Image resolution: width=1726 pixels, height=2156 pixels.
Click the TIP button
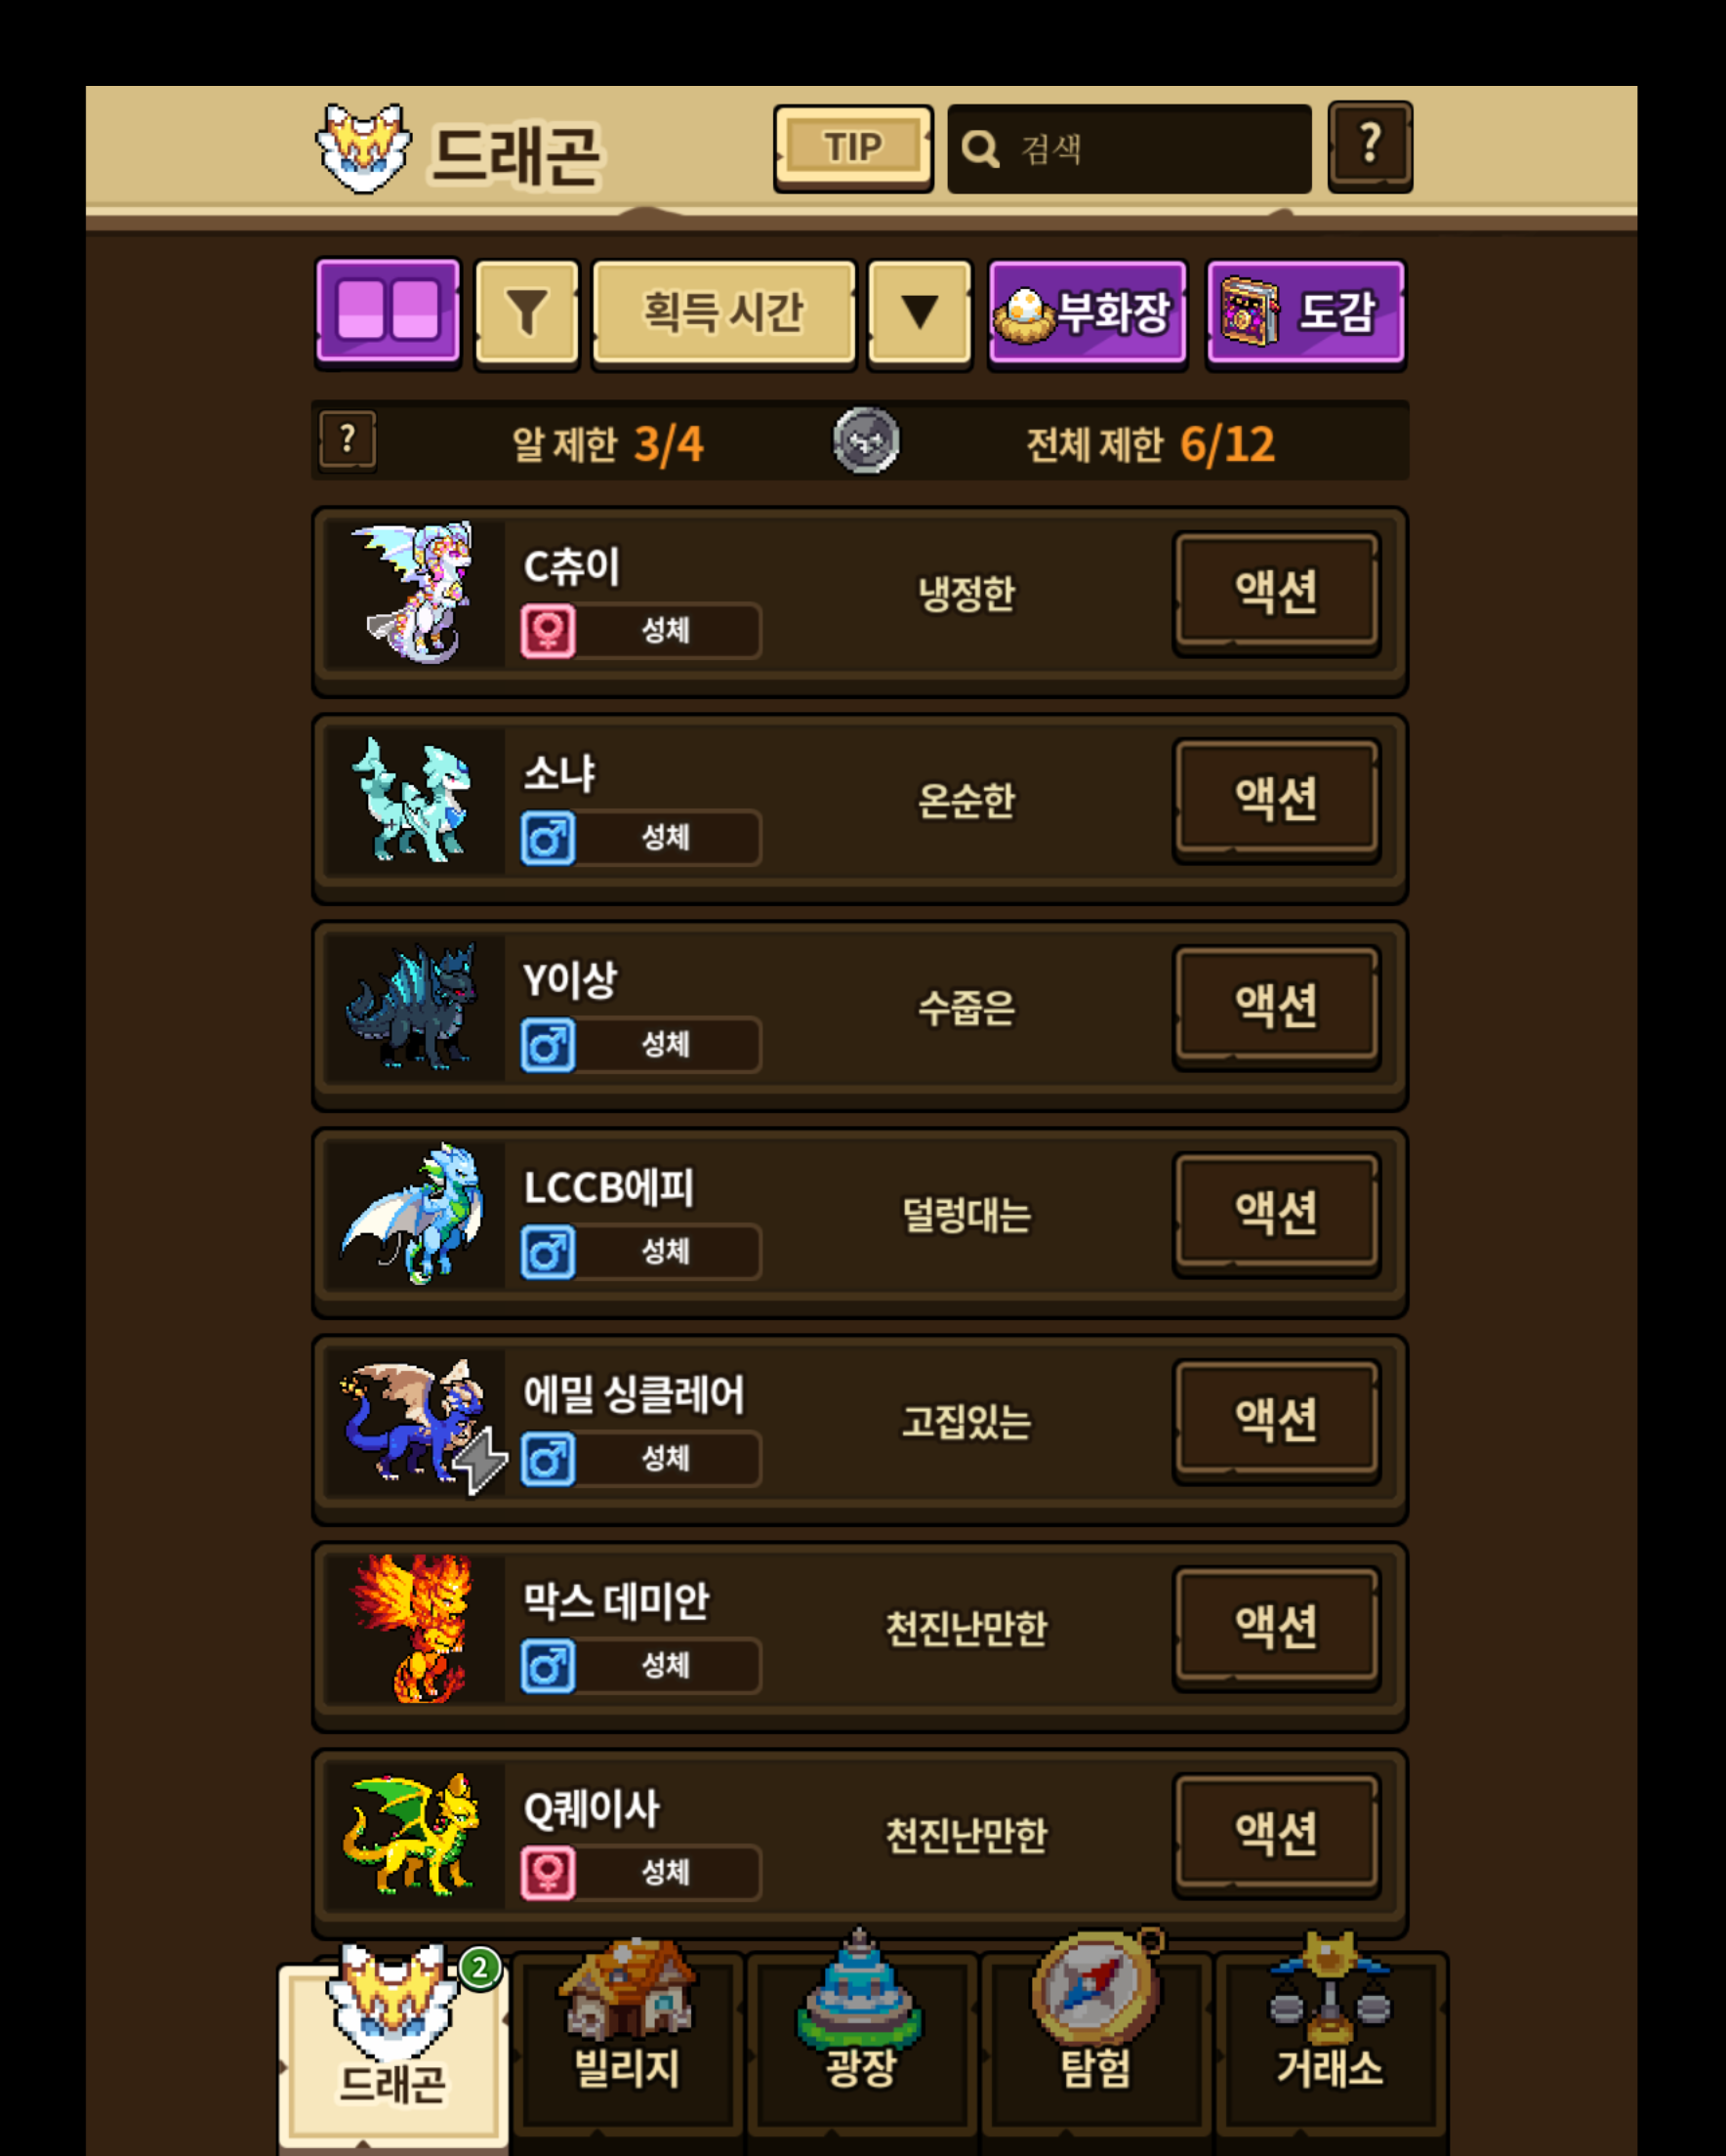pyautogui.click(x=853, y=148)
